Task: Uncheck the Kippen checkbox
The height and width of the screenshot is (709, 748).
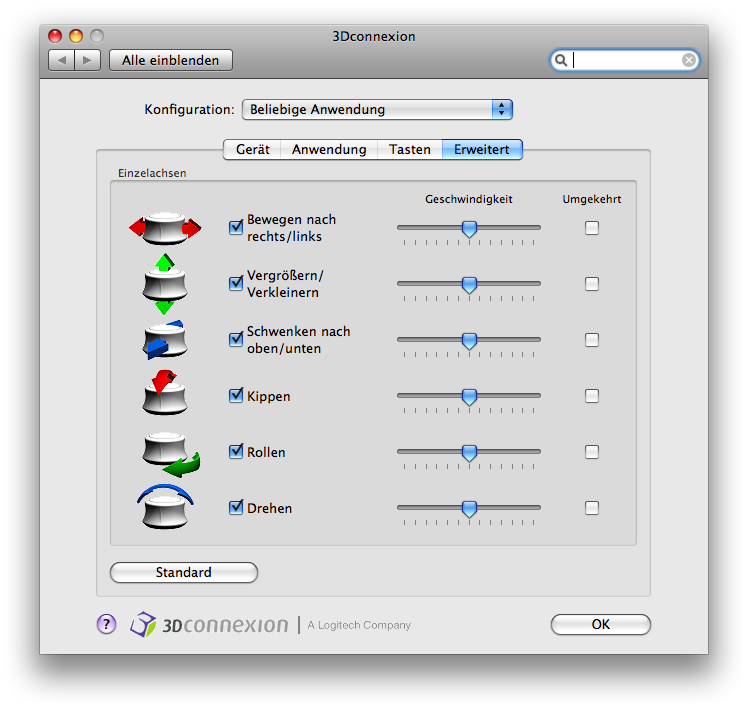Action: [236, 395]
